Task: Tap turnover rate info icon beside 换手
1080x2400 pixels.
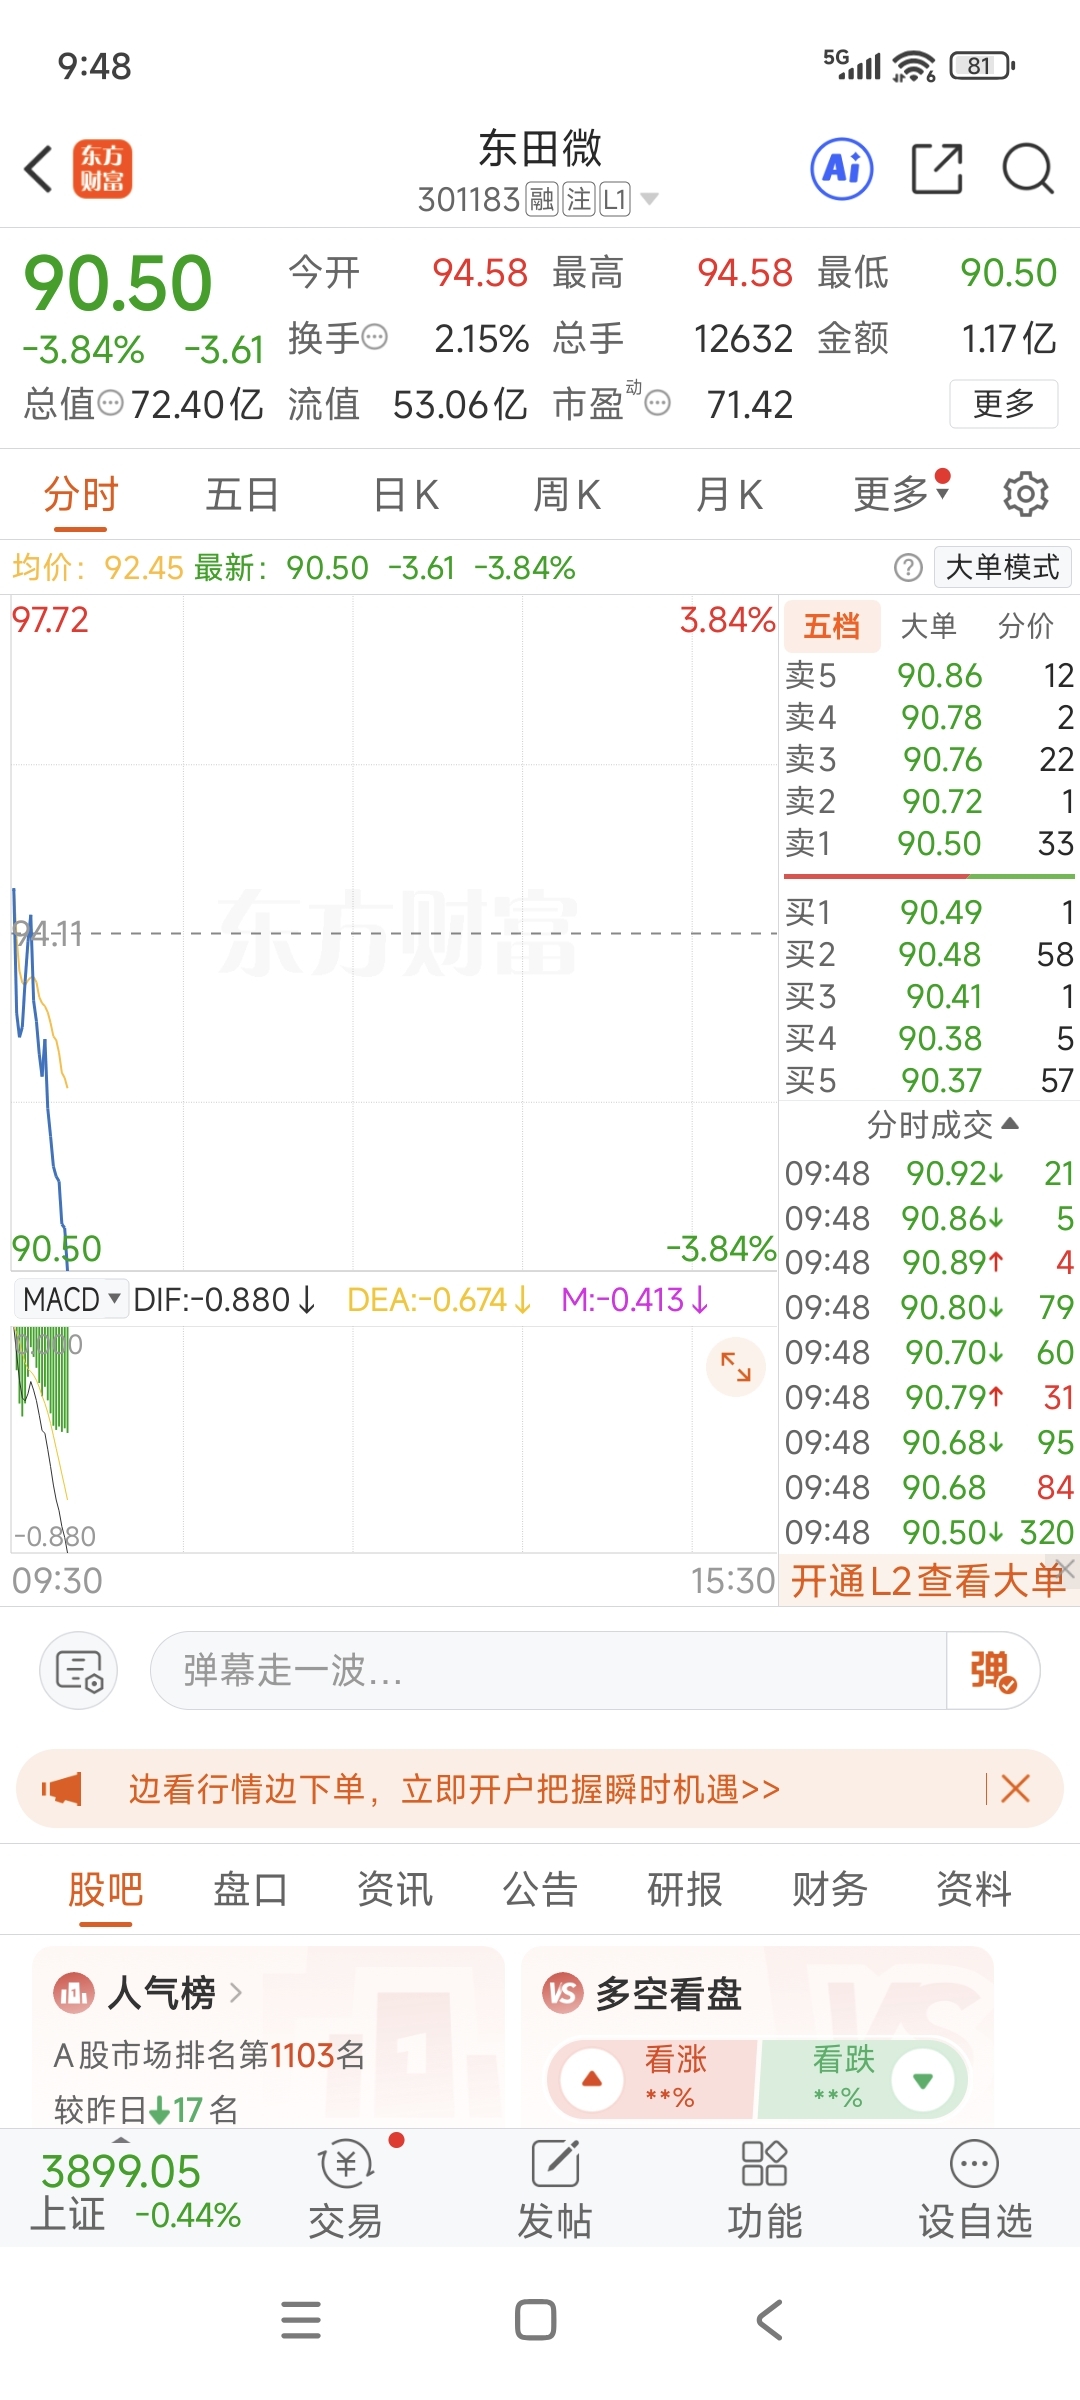Action: (x=375, y=337)
